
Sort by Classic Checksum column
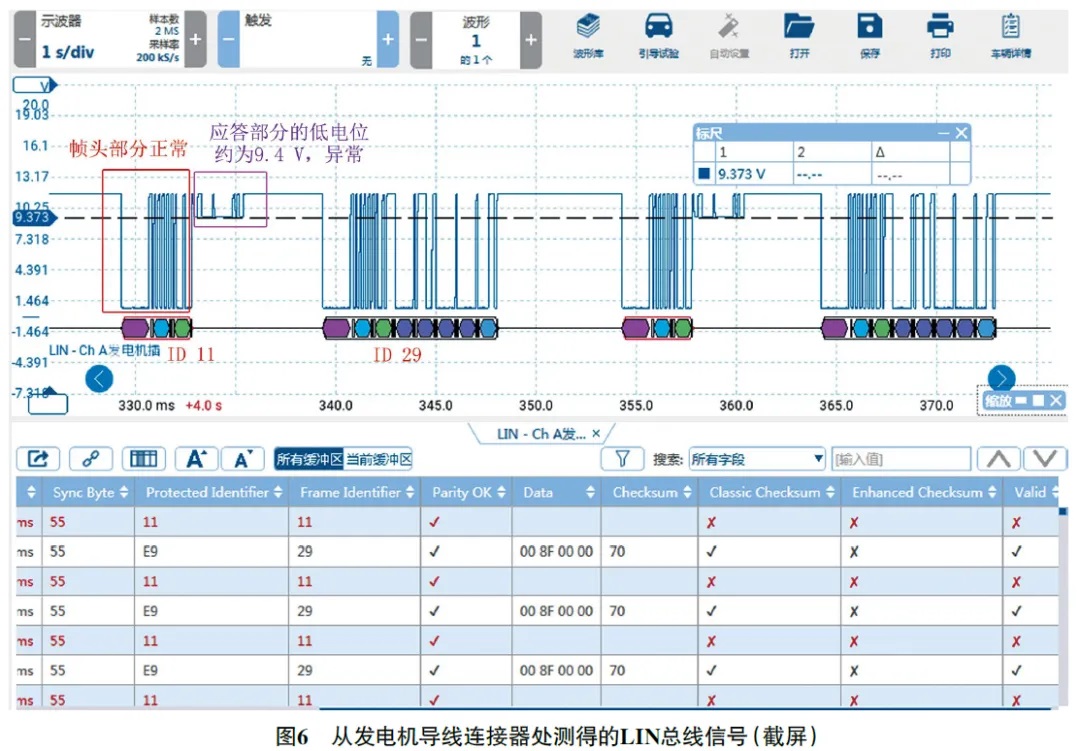[x=771, y=492]
